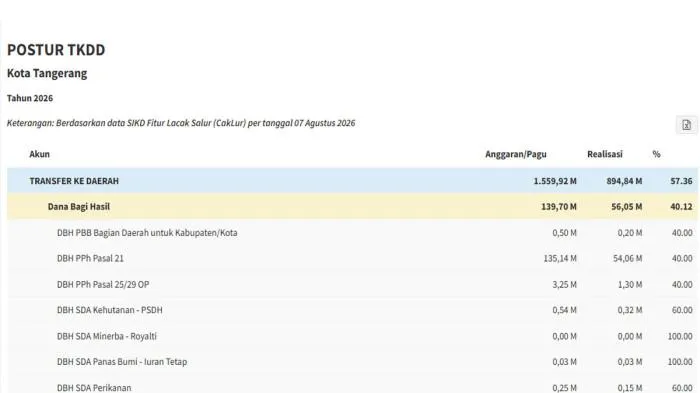
Task: Click the Keterangan SIKD CakLur note
Action: point(181,123)
